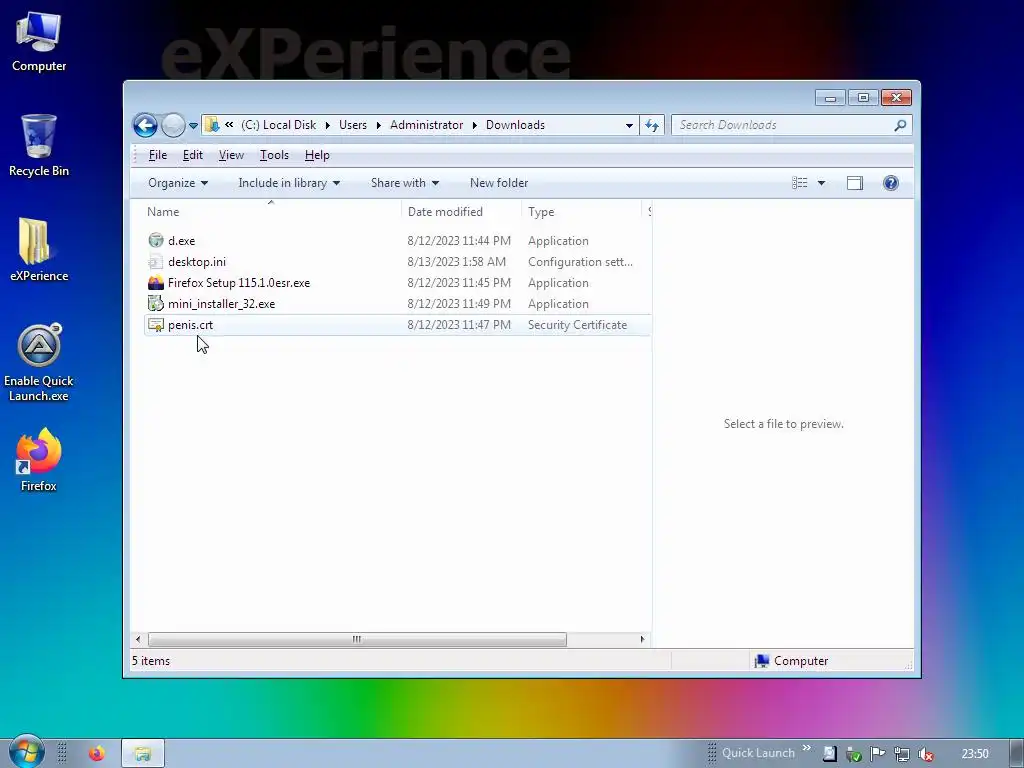
Task: Click the Downloads breadcrumb
Action: [515, 125]
